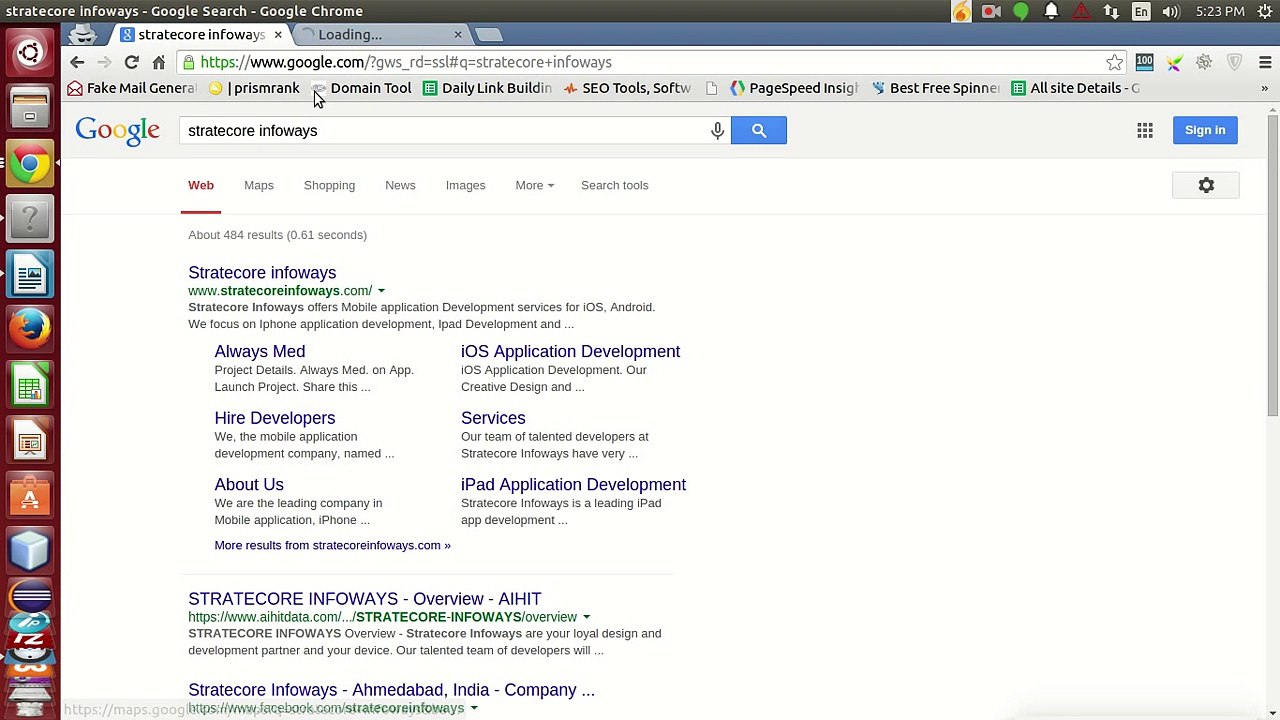
Task: Open the Fake Mail Generator bookmark
Action: 132,88
